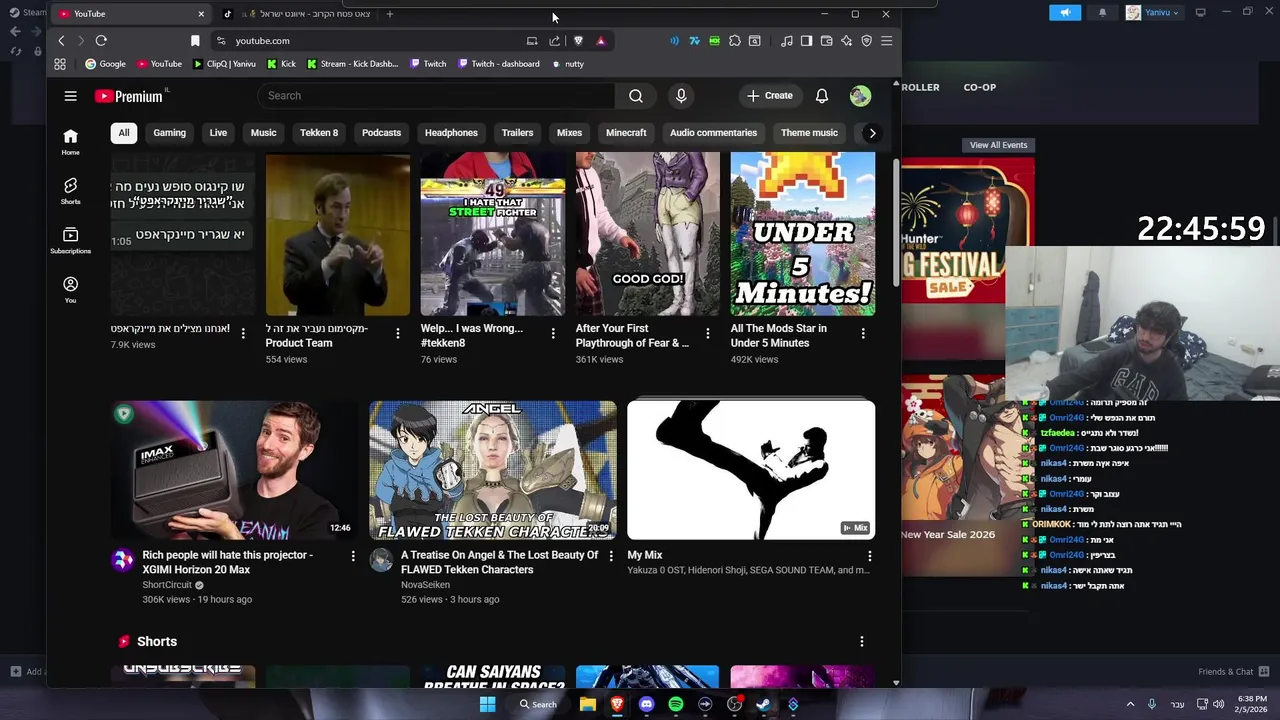The width and height of the screenshot is (1280, 720).
Task: Click the YouTube page vertical scrollbar
Action: [x=896, y=221]
